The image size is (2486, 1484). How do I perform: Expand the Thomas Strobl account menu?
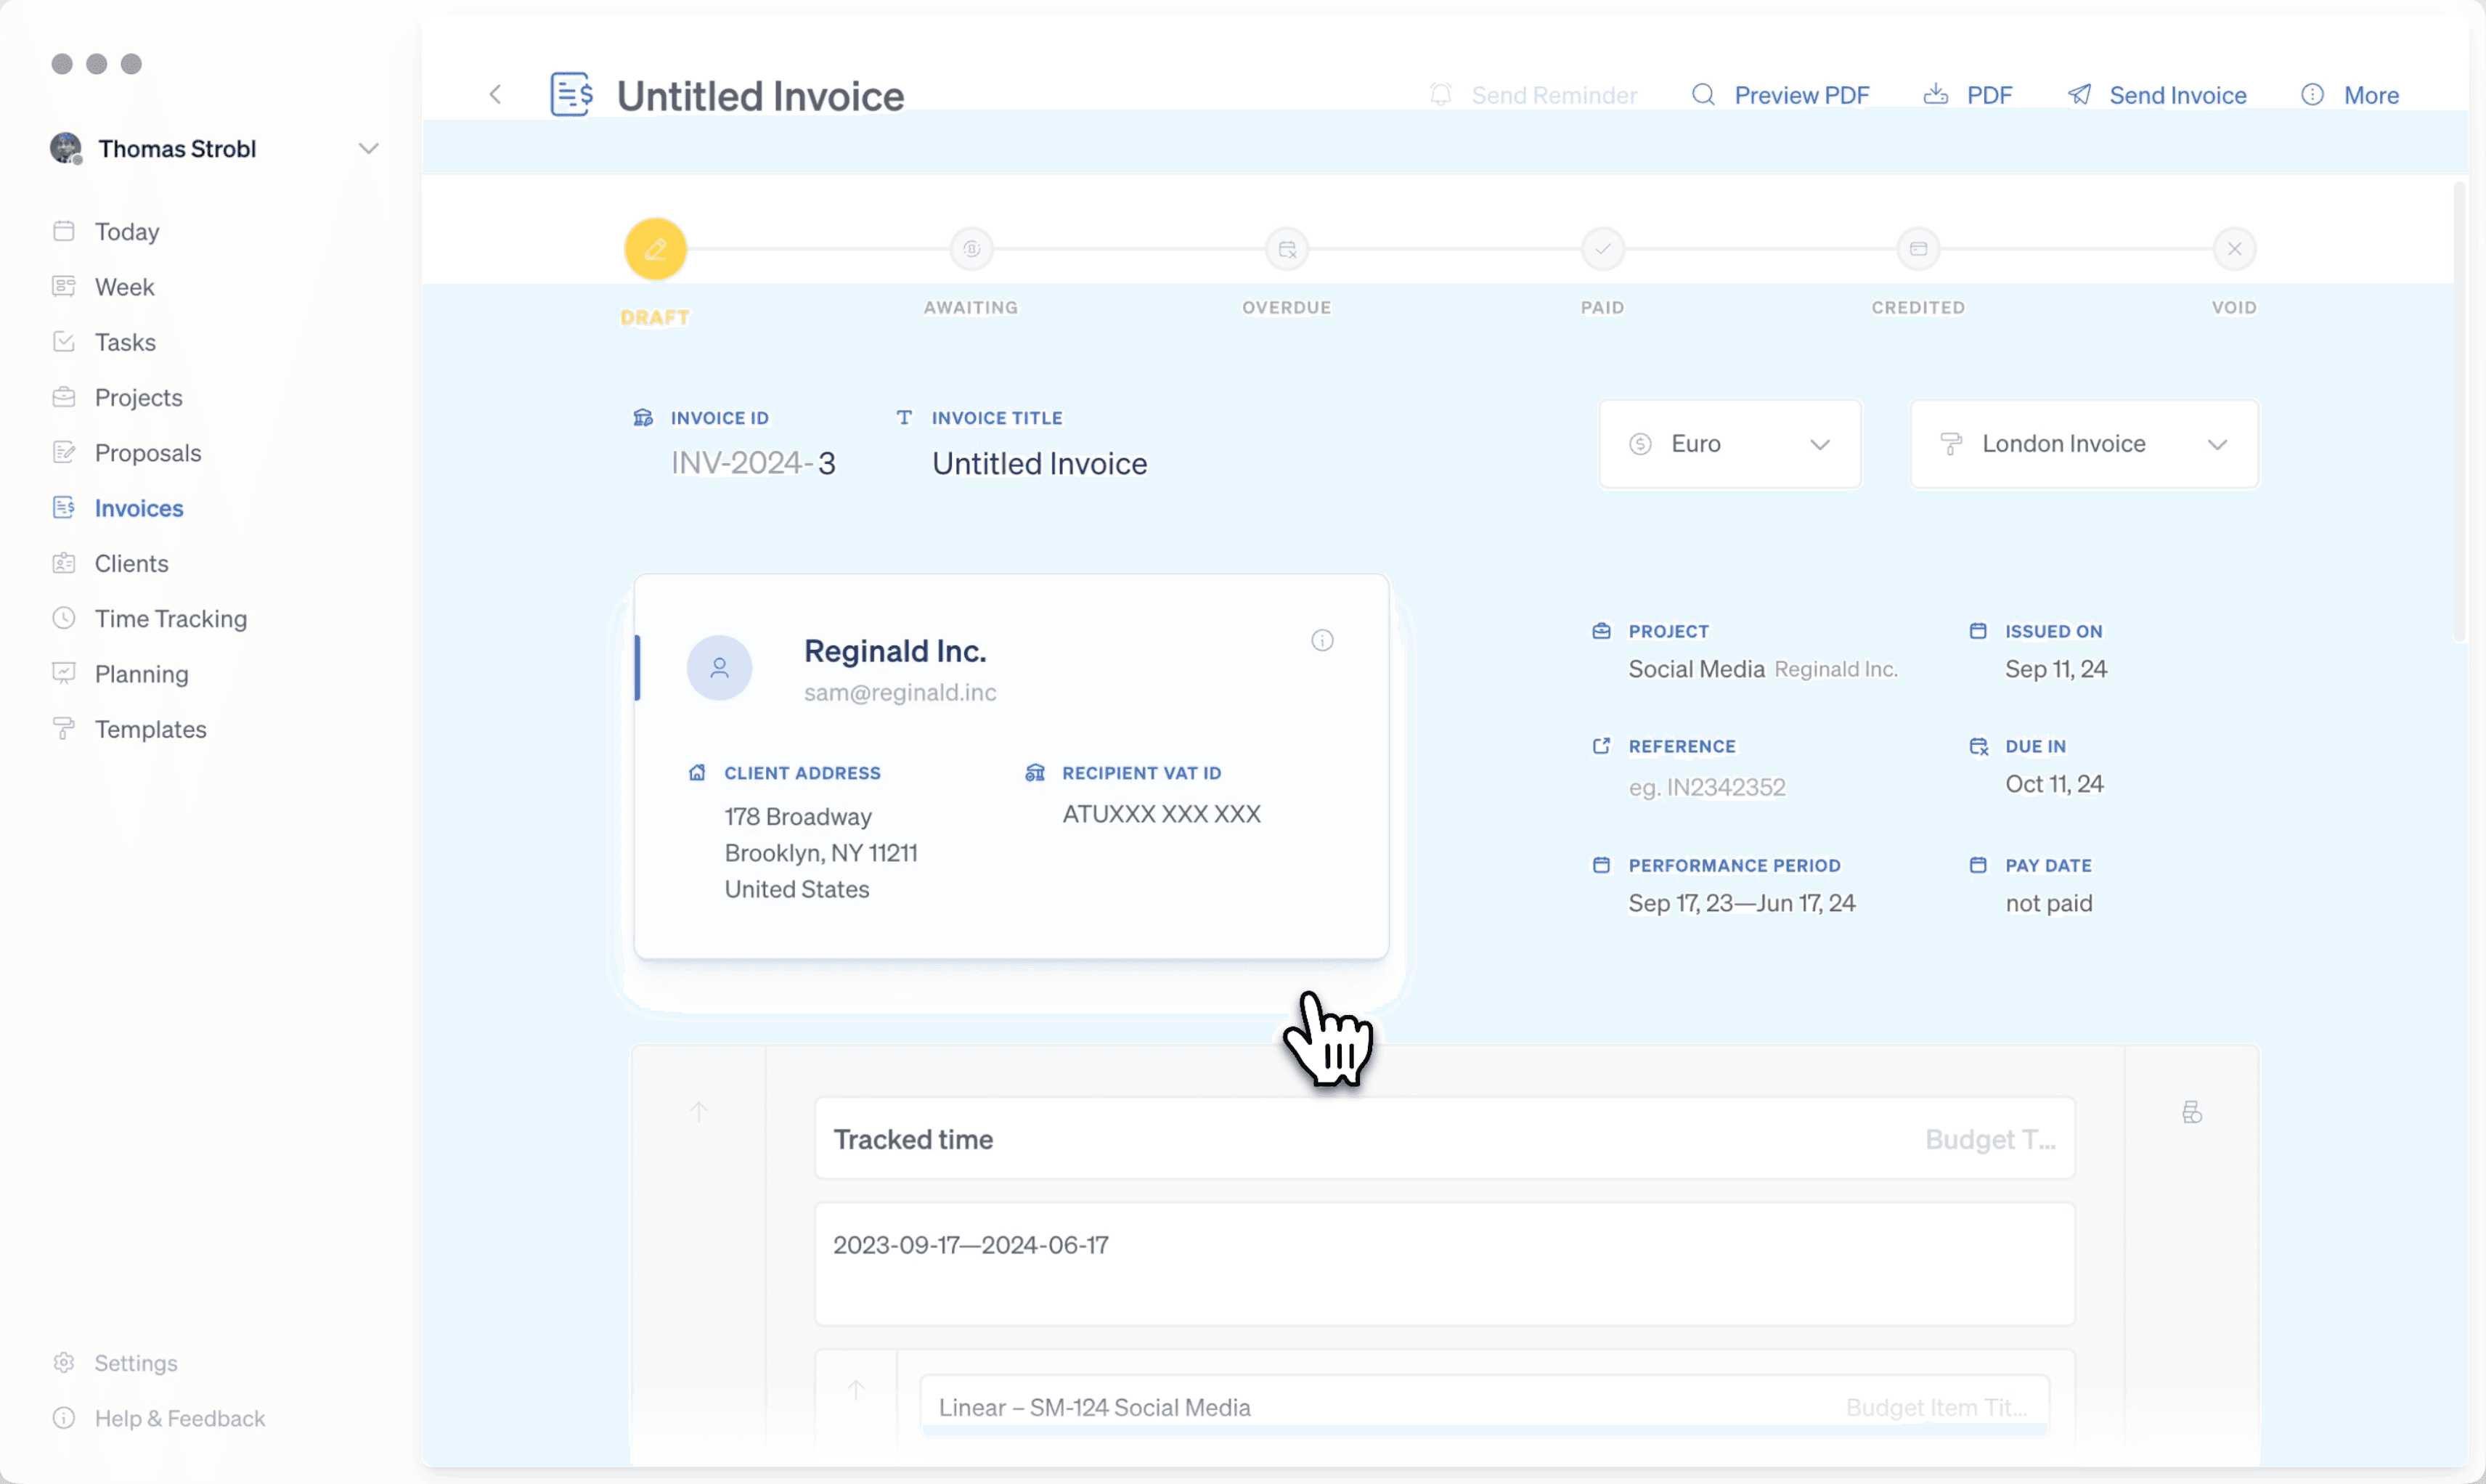[368, 149]
